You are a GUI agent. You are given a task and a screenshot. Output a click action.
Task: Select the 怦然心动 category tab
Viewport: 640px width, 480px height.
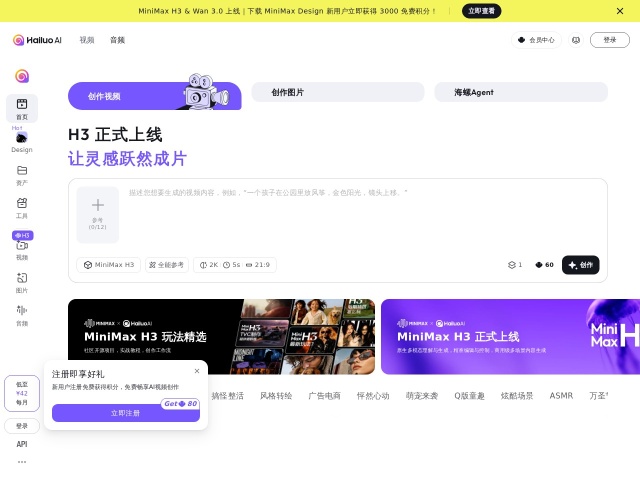coord(373,396)
